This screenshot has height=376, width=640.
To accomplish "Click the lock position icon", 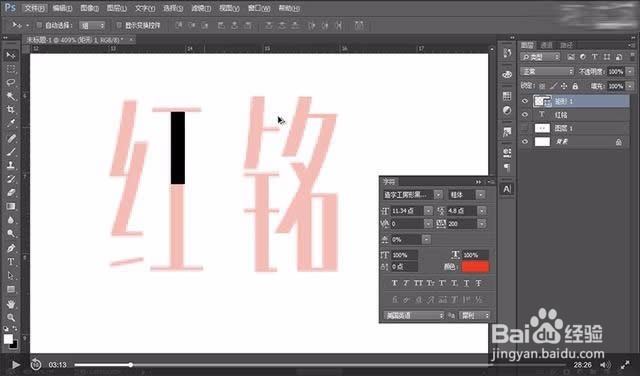I will [x=564, y=86].
